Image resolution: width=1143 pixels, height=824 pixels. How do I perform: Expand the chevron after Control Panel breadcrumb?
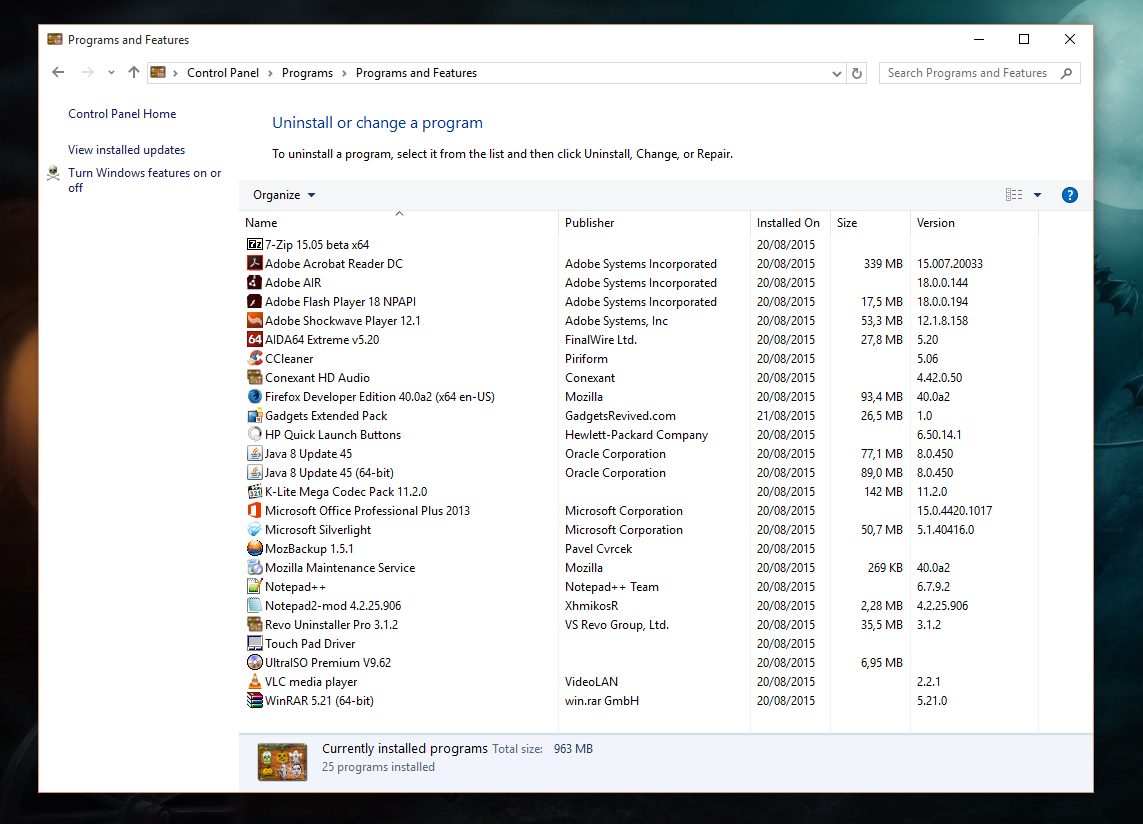270,73
